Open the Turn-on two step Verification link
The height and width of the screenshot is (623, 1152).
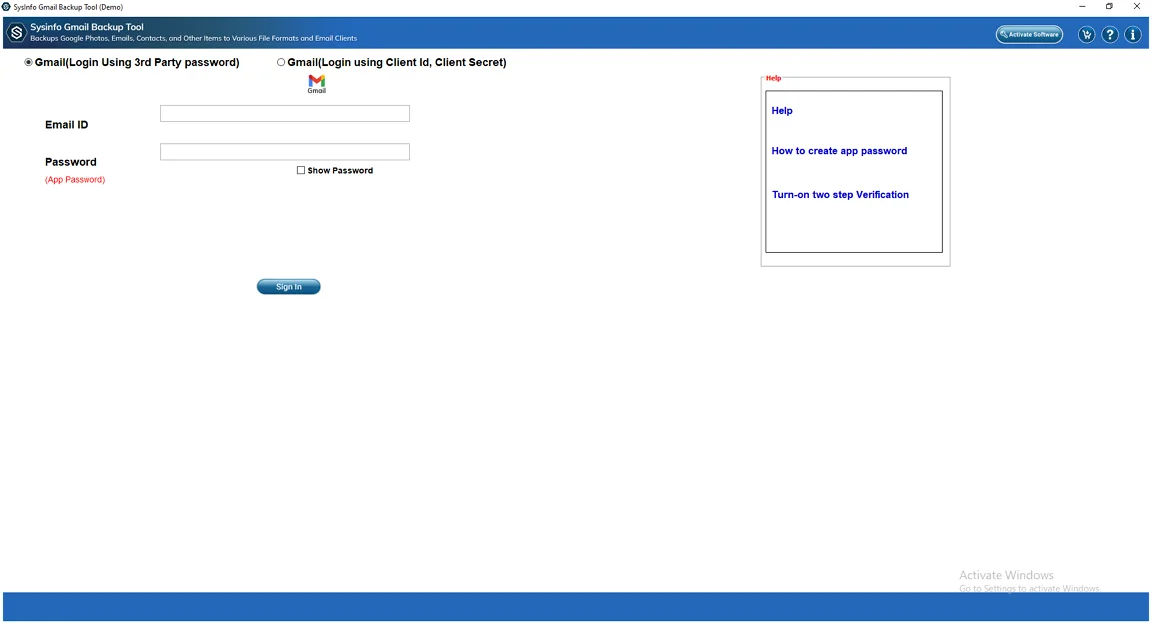[x=840, y=194]
